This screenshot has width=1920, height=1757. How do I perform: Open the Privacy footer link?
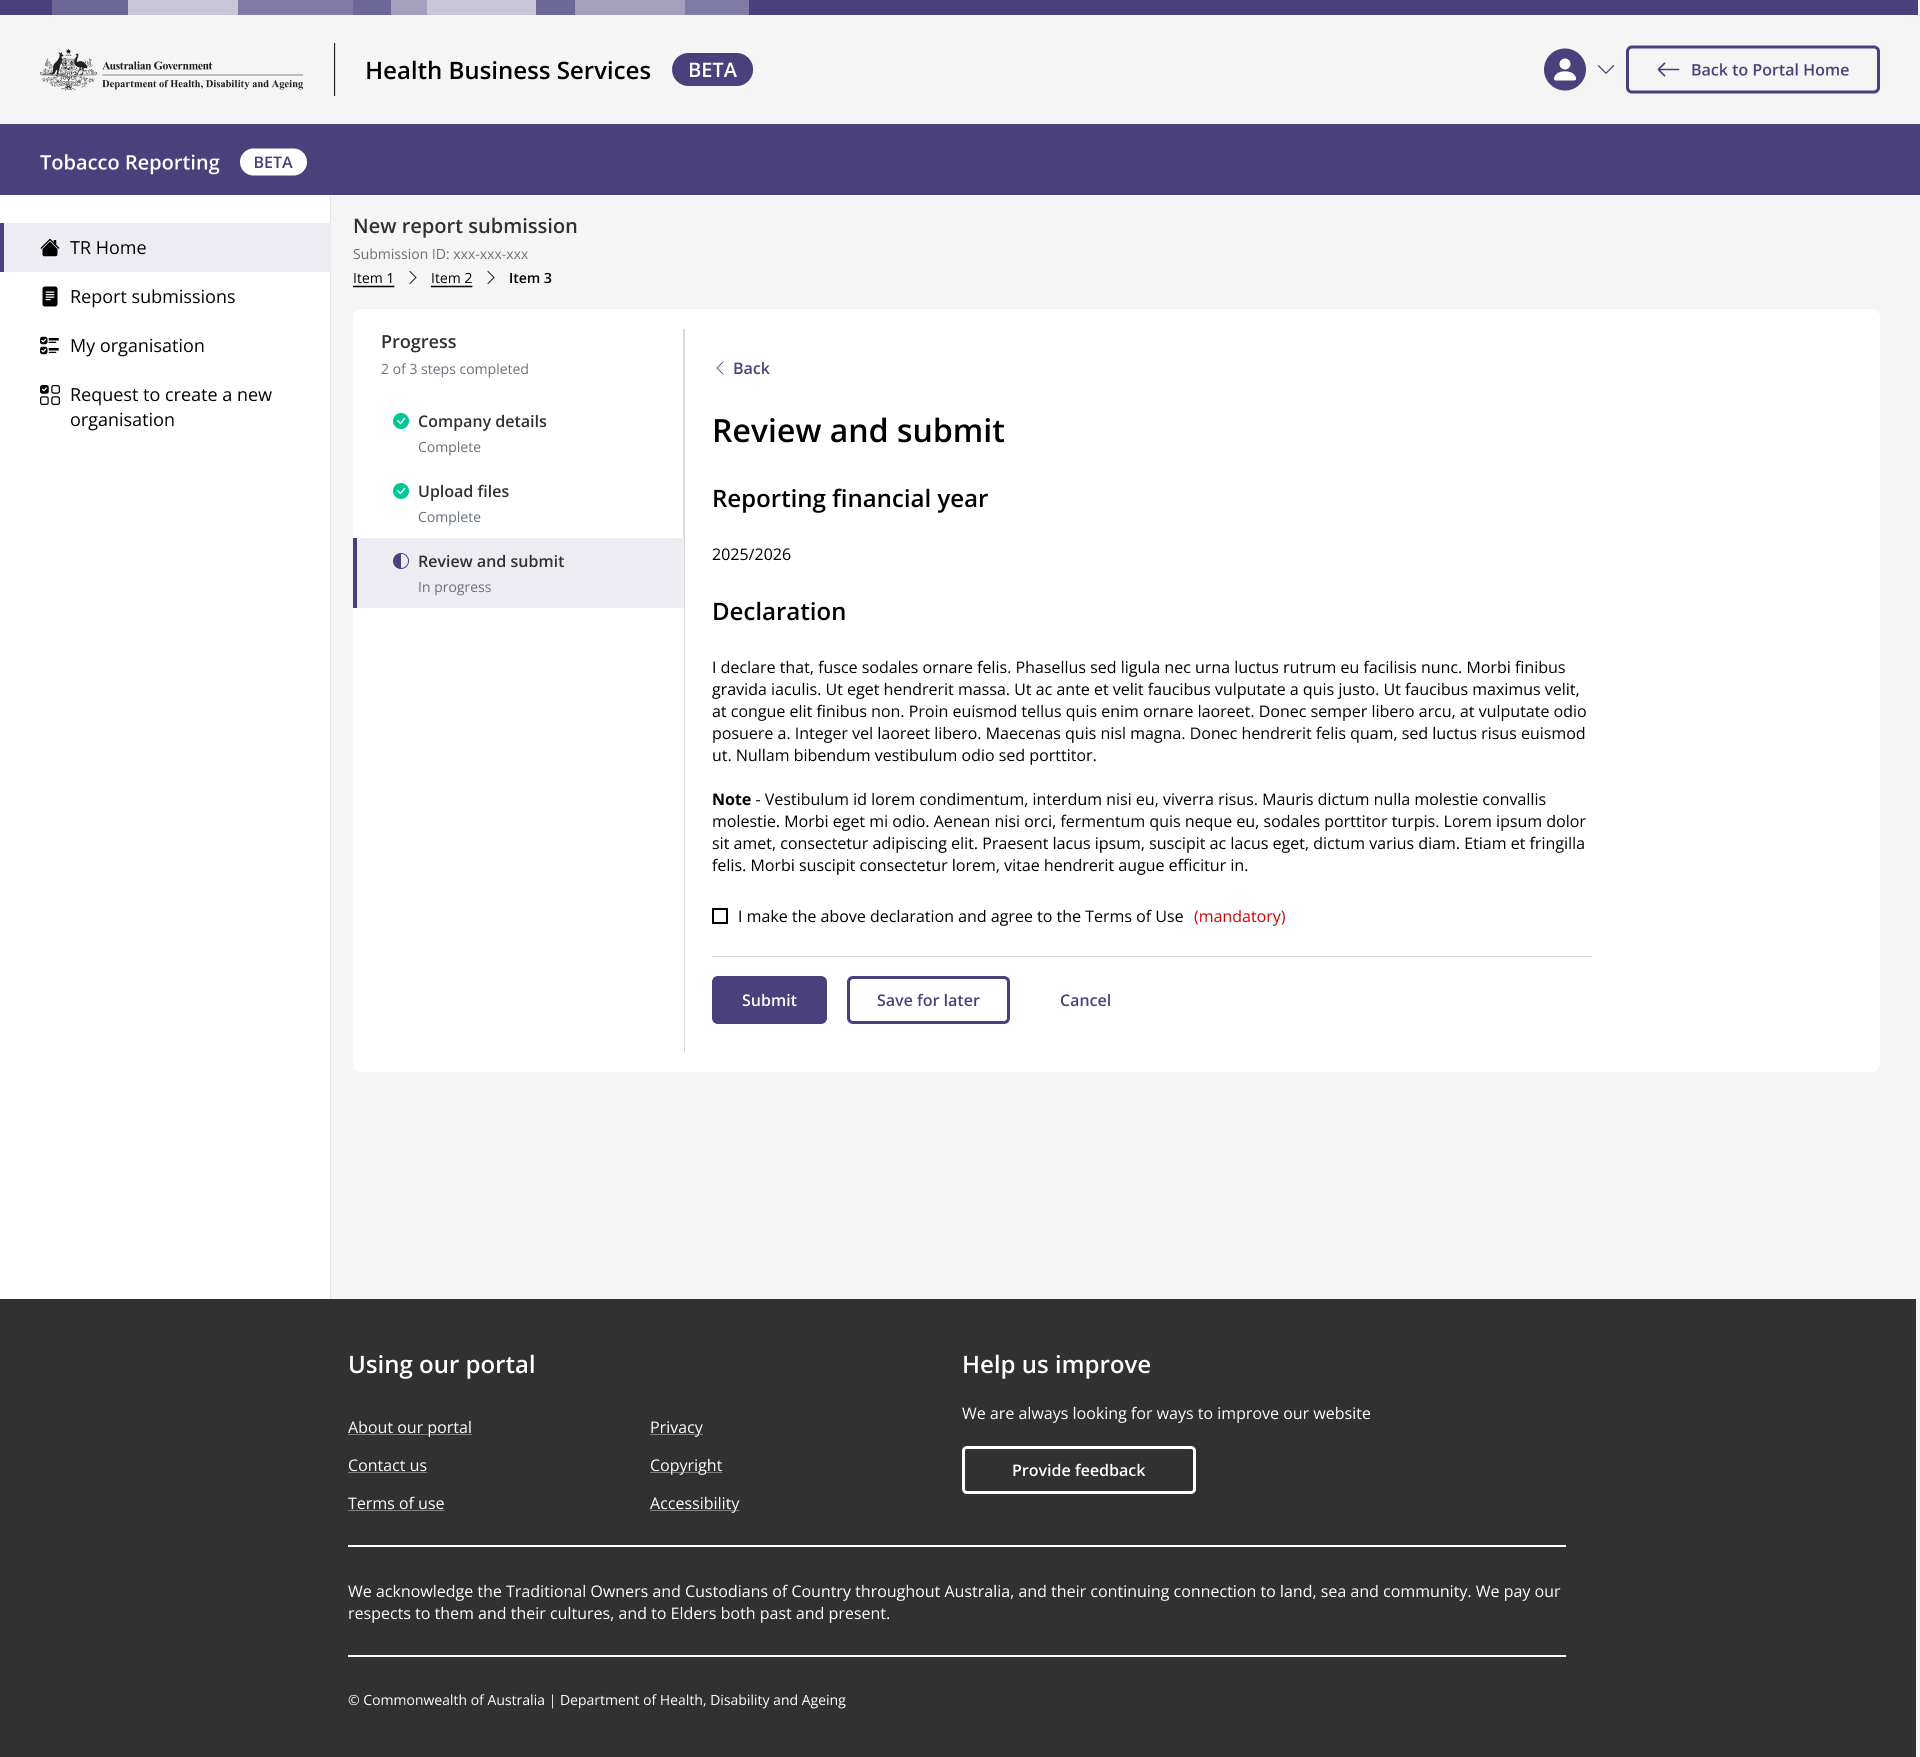click(676, 1427)
